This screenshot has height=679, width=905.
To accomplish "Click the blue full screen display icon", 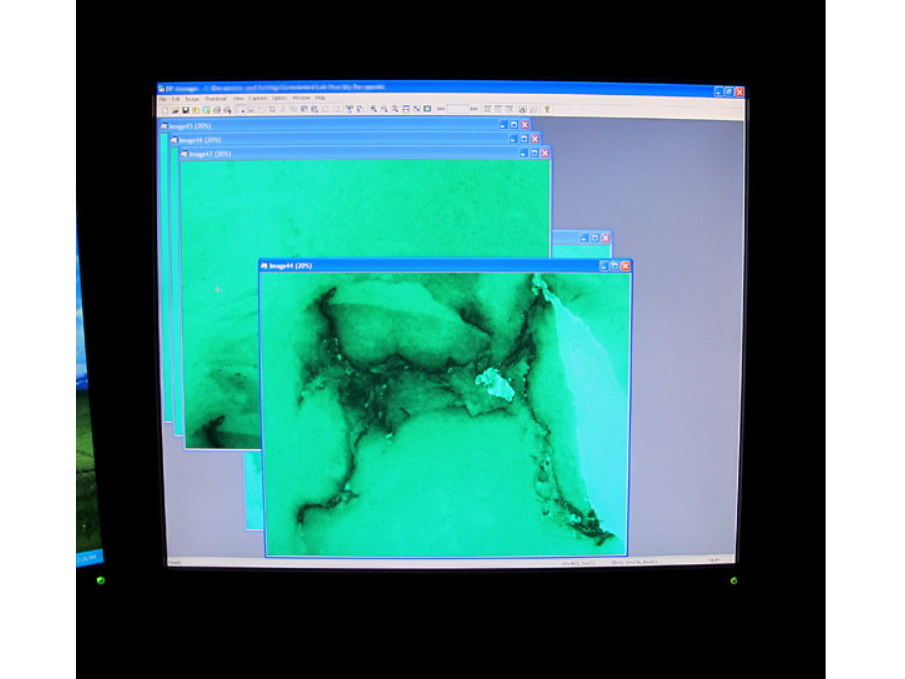I will tap(427, 109).
